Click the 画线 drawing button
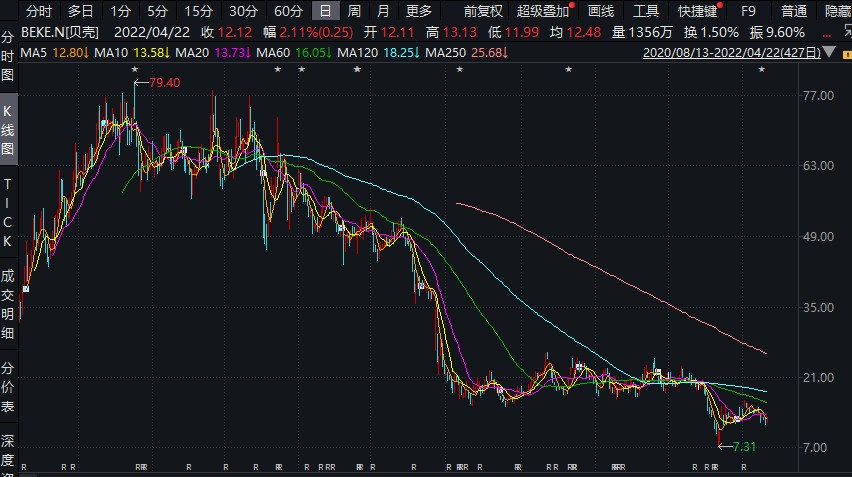Image resolution: width=852 pixels, height=477 pixels. 601,11
